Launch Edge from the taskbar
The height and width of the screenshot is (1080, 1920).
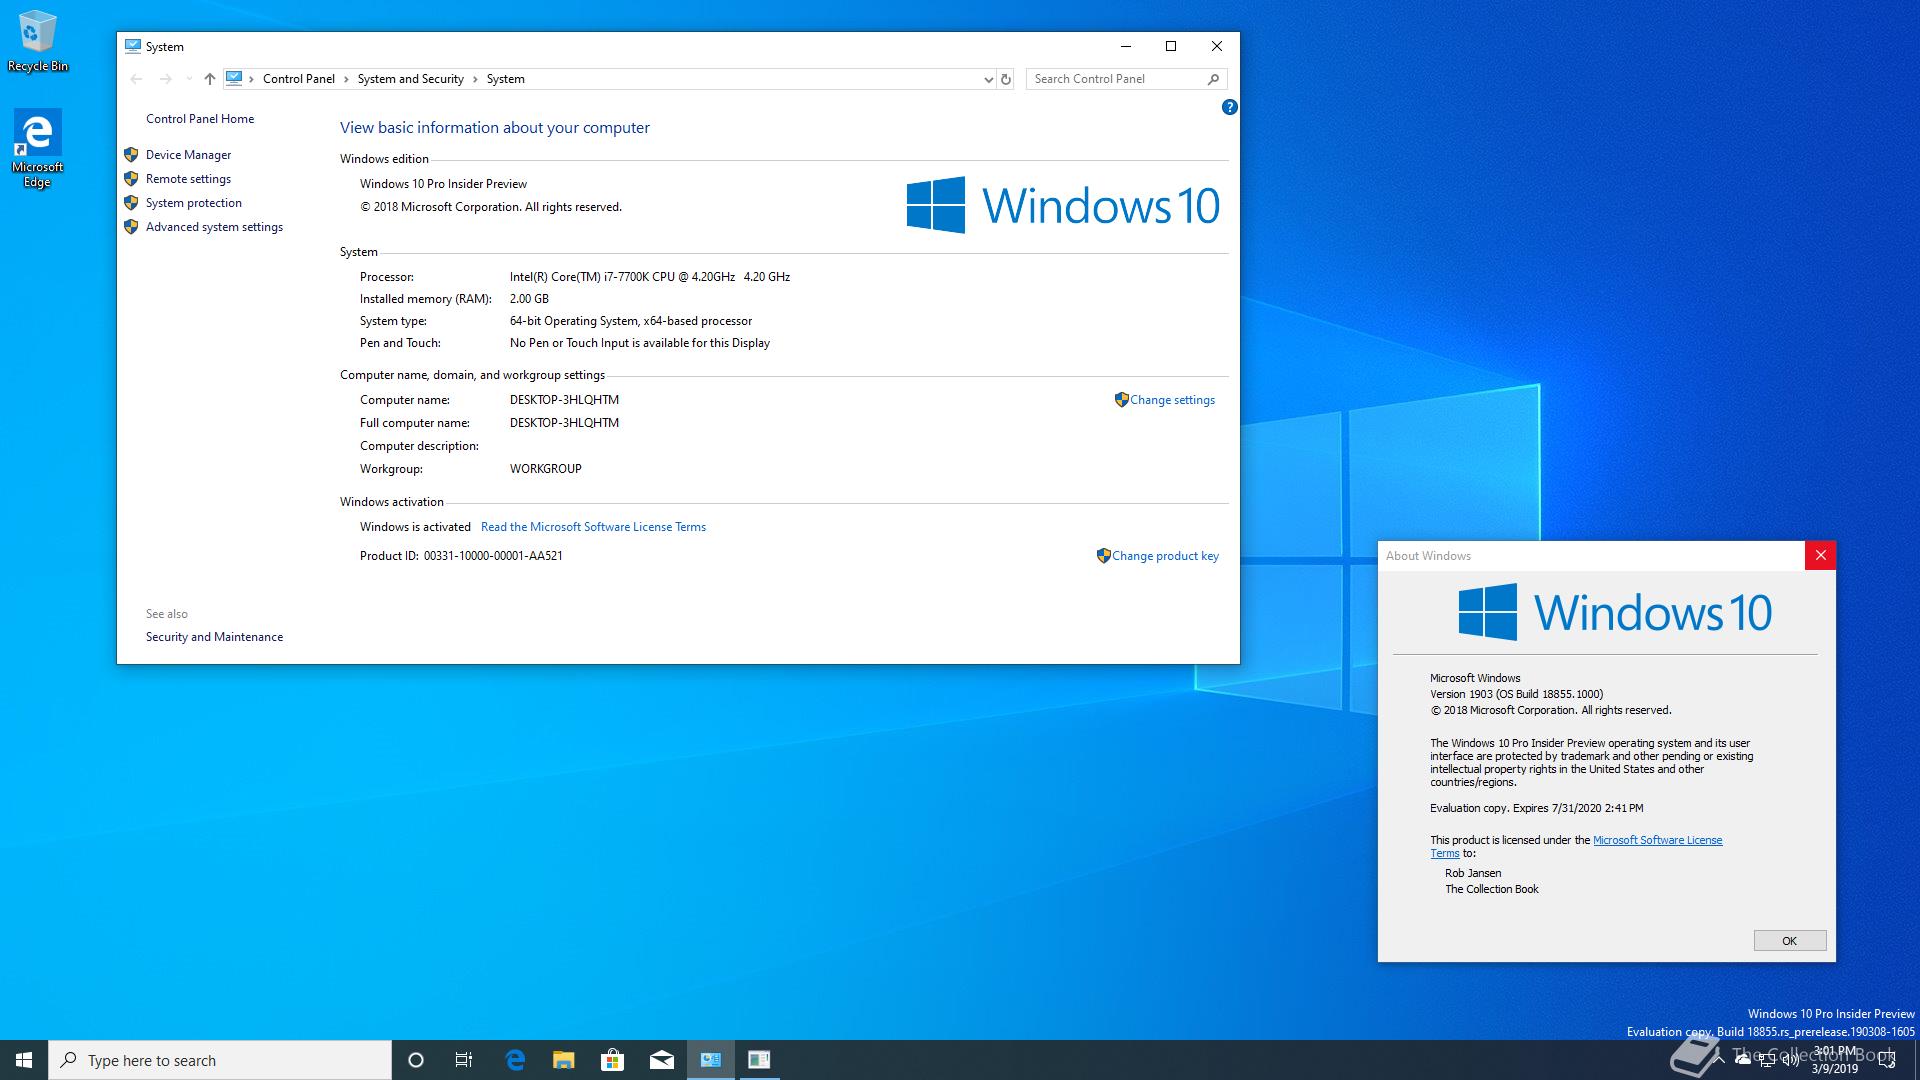point(515,1060)
